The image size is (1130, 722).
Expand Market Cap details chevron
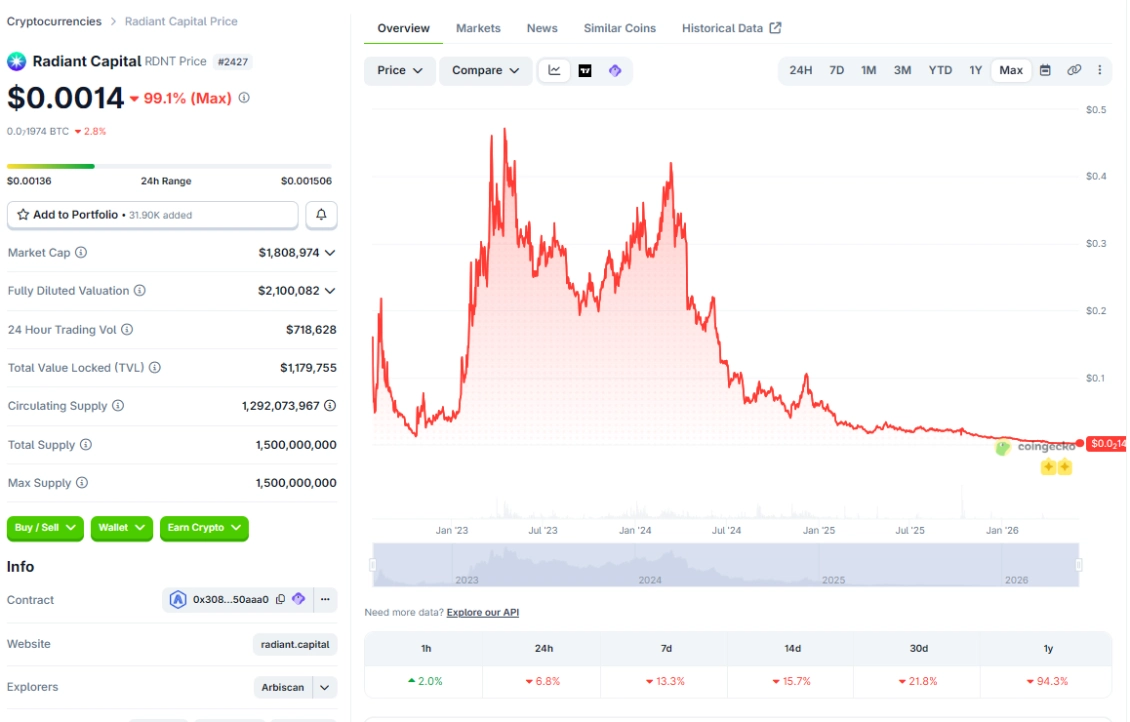click(x=330, y=253)
